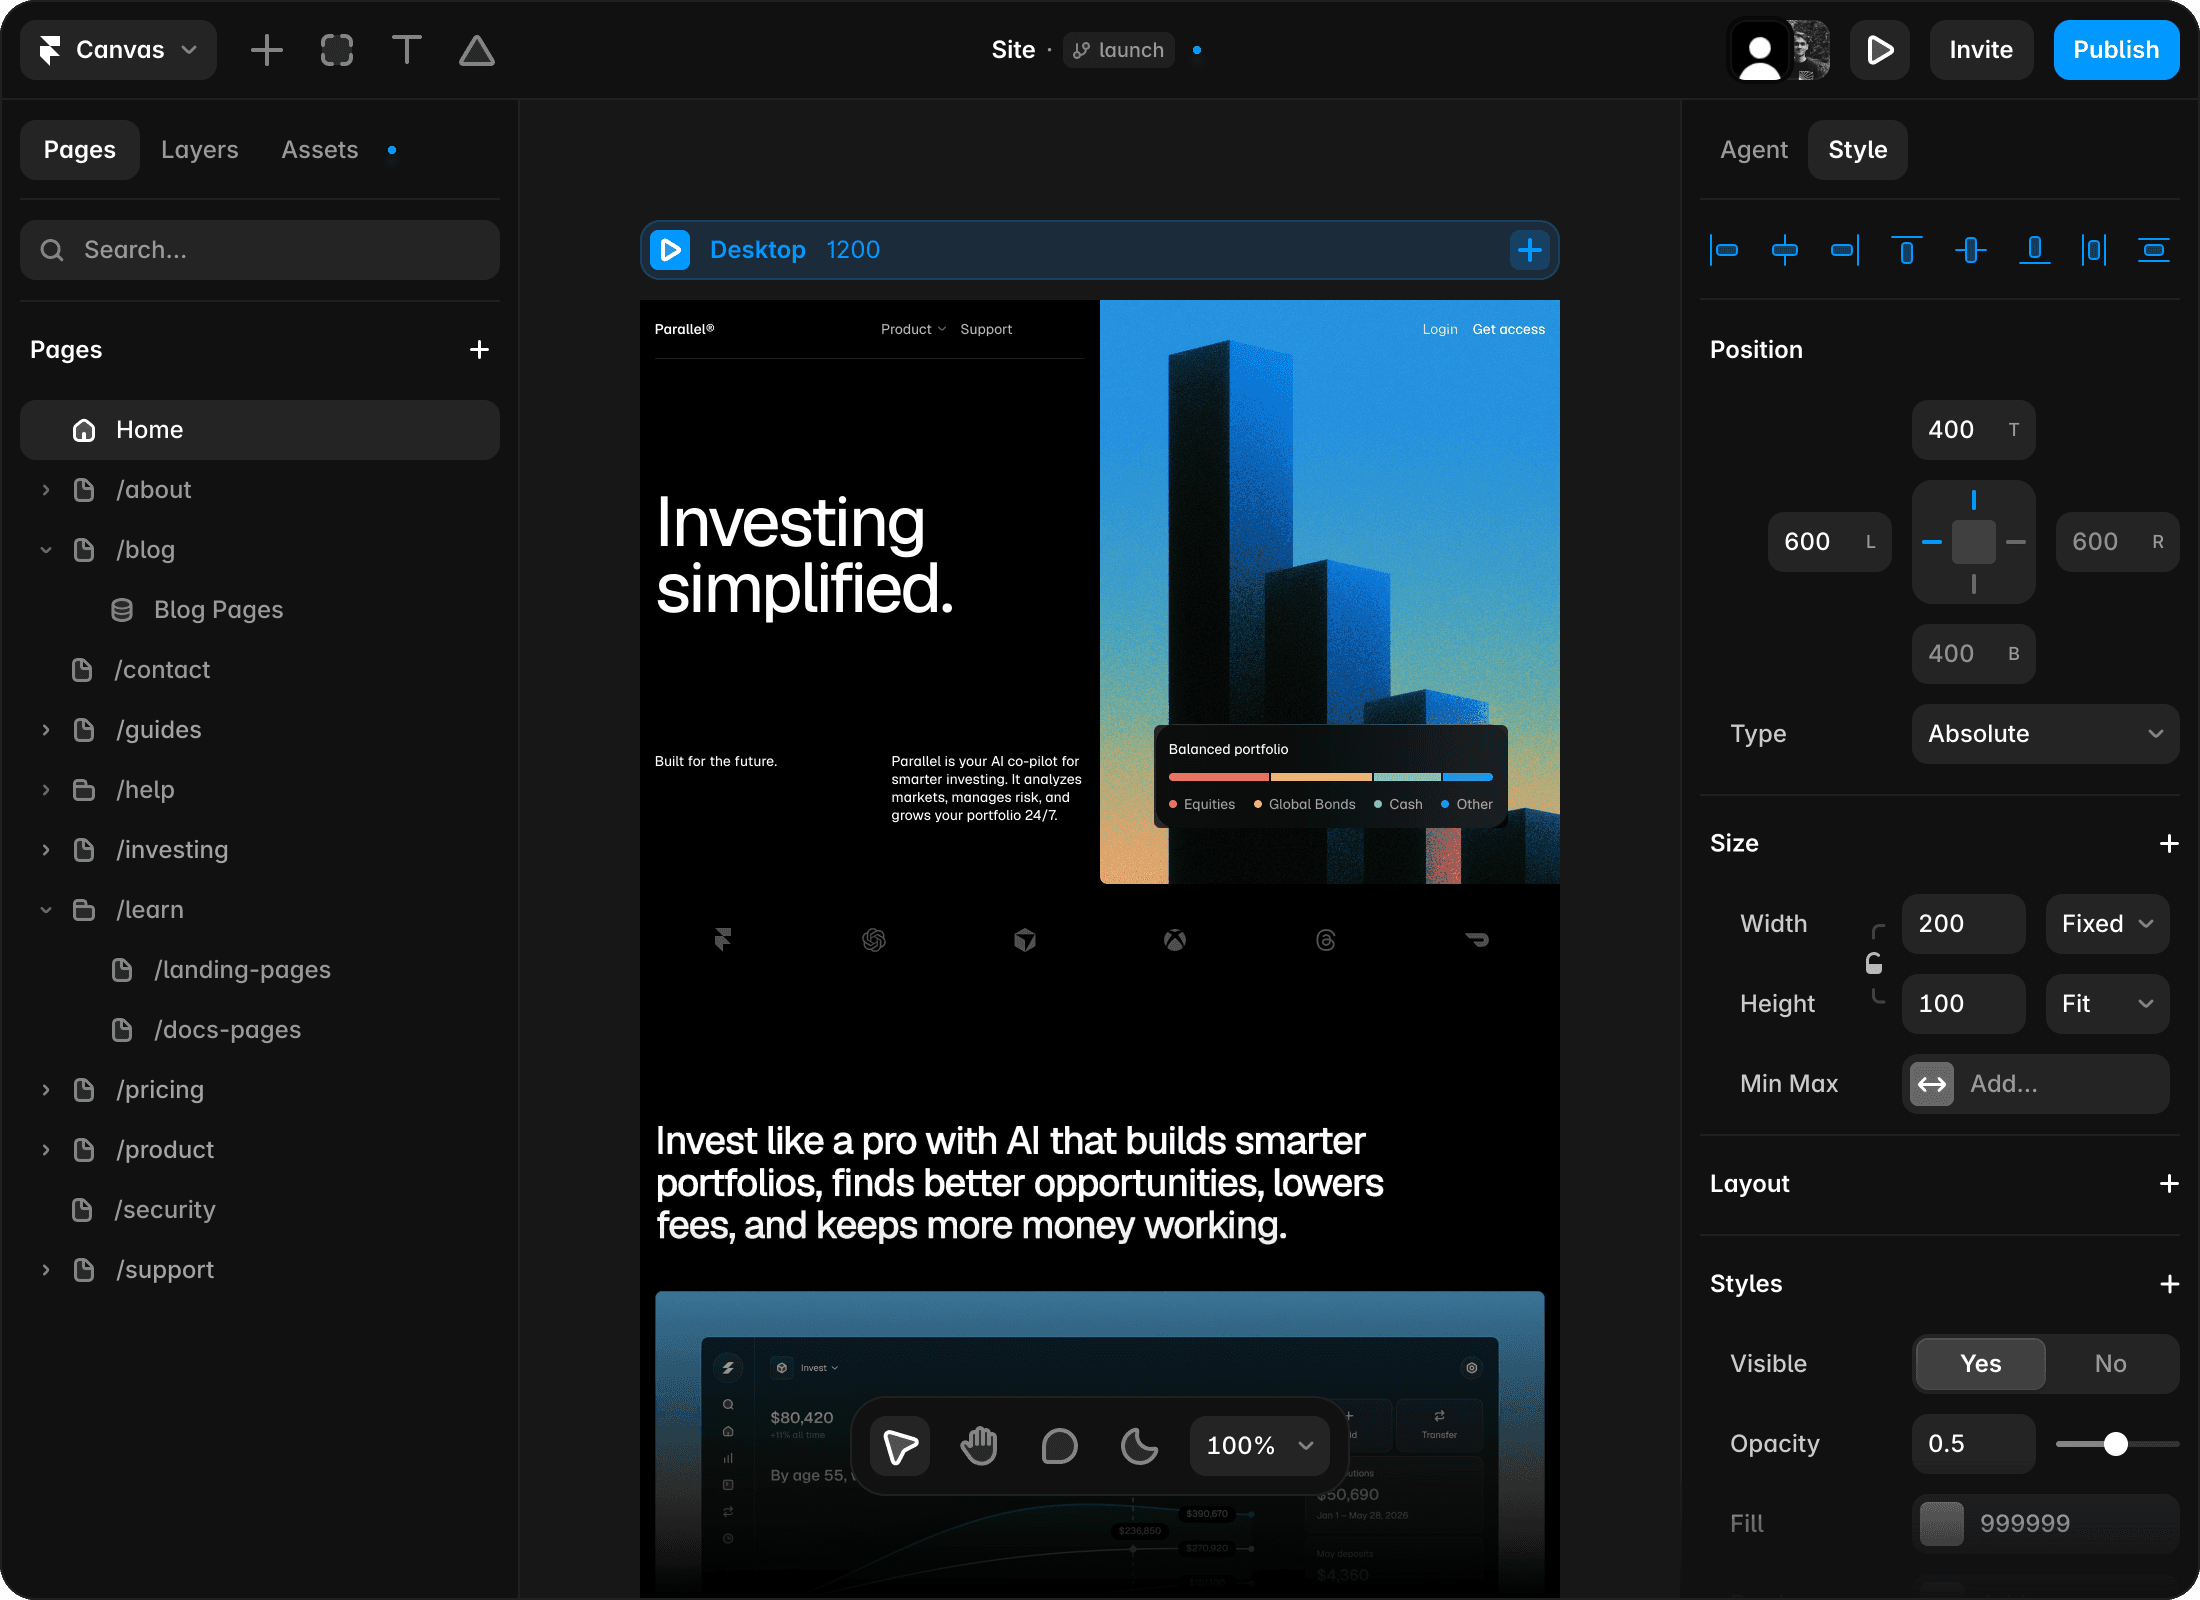The image size is (2200, 1600).
Task: Click Get access link on canvas
Action: 1508,329
